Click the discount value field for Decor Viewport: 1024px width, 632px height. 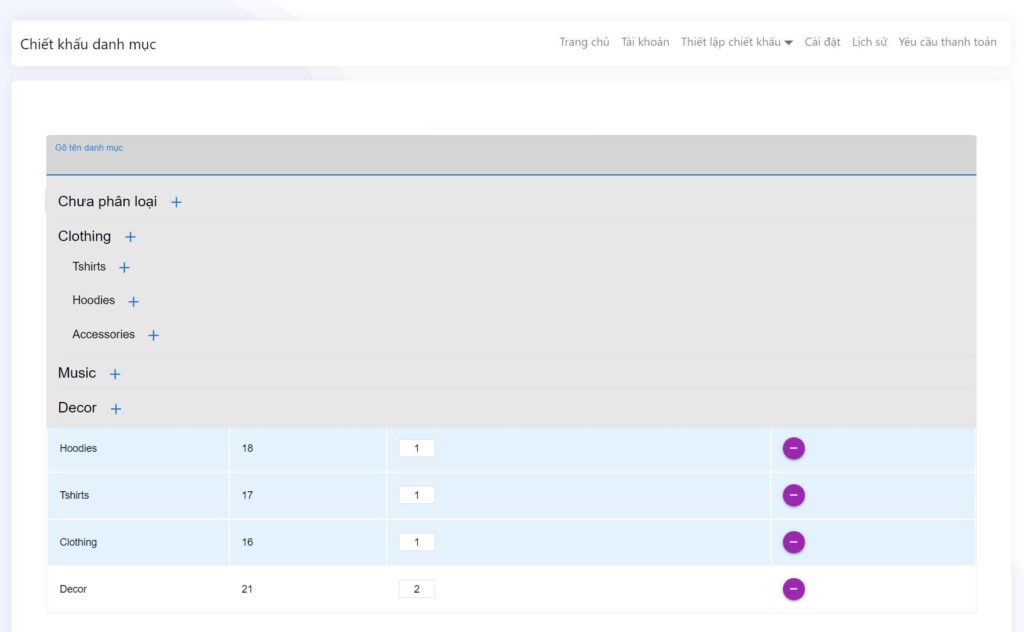tap(416, 590)
